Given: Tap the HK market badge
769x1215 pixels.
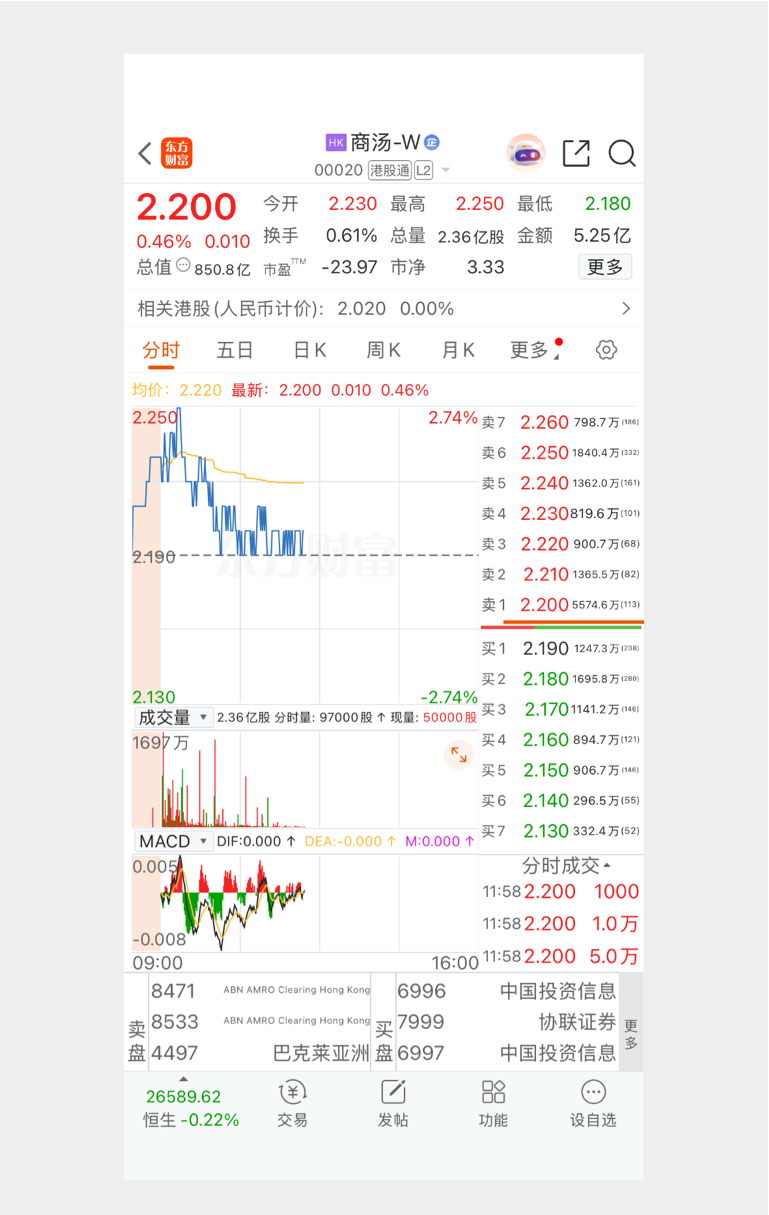Looking at the screenshot, I should (336, 143).
